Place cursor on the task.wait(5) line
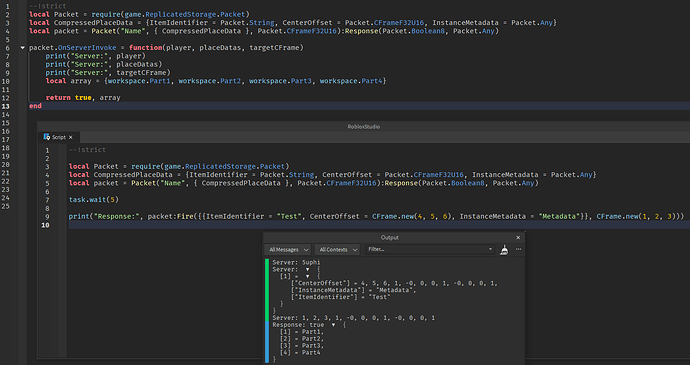Screen dimensions: 690x365 tap(94, 200)
